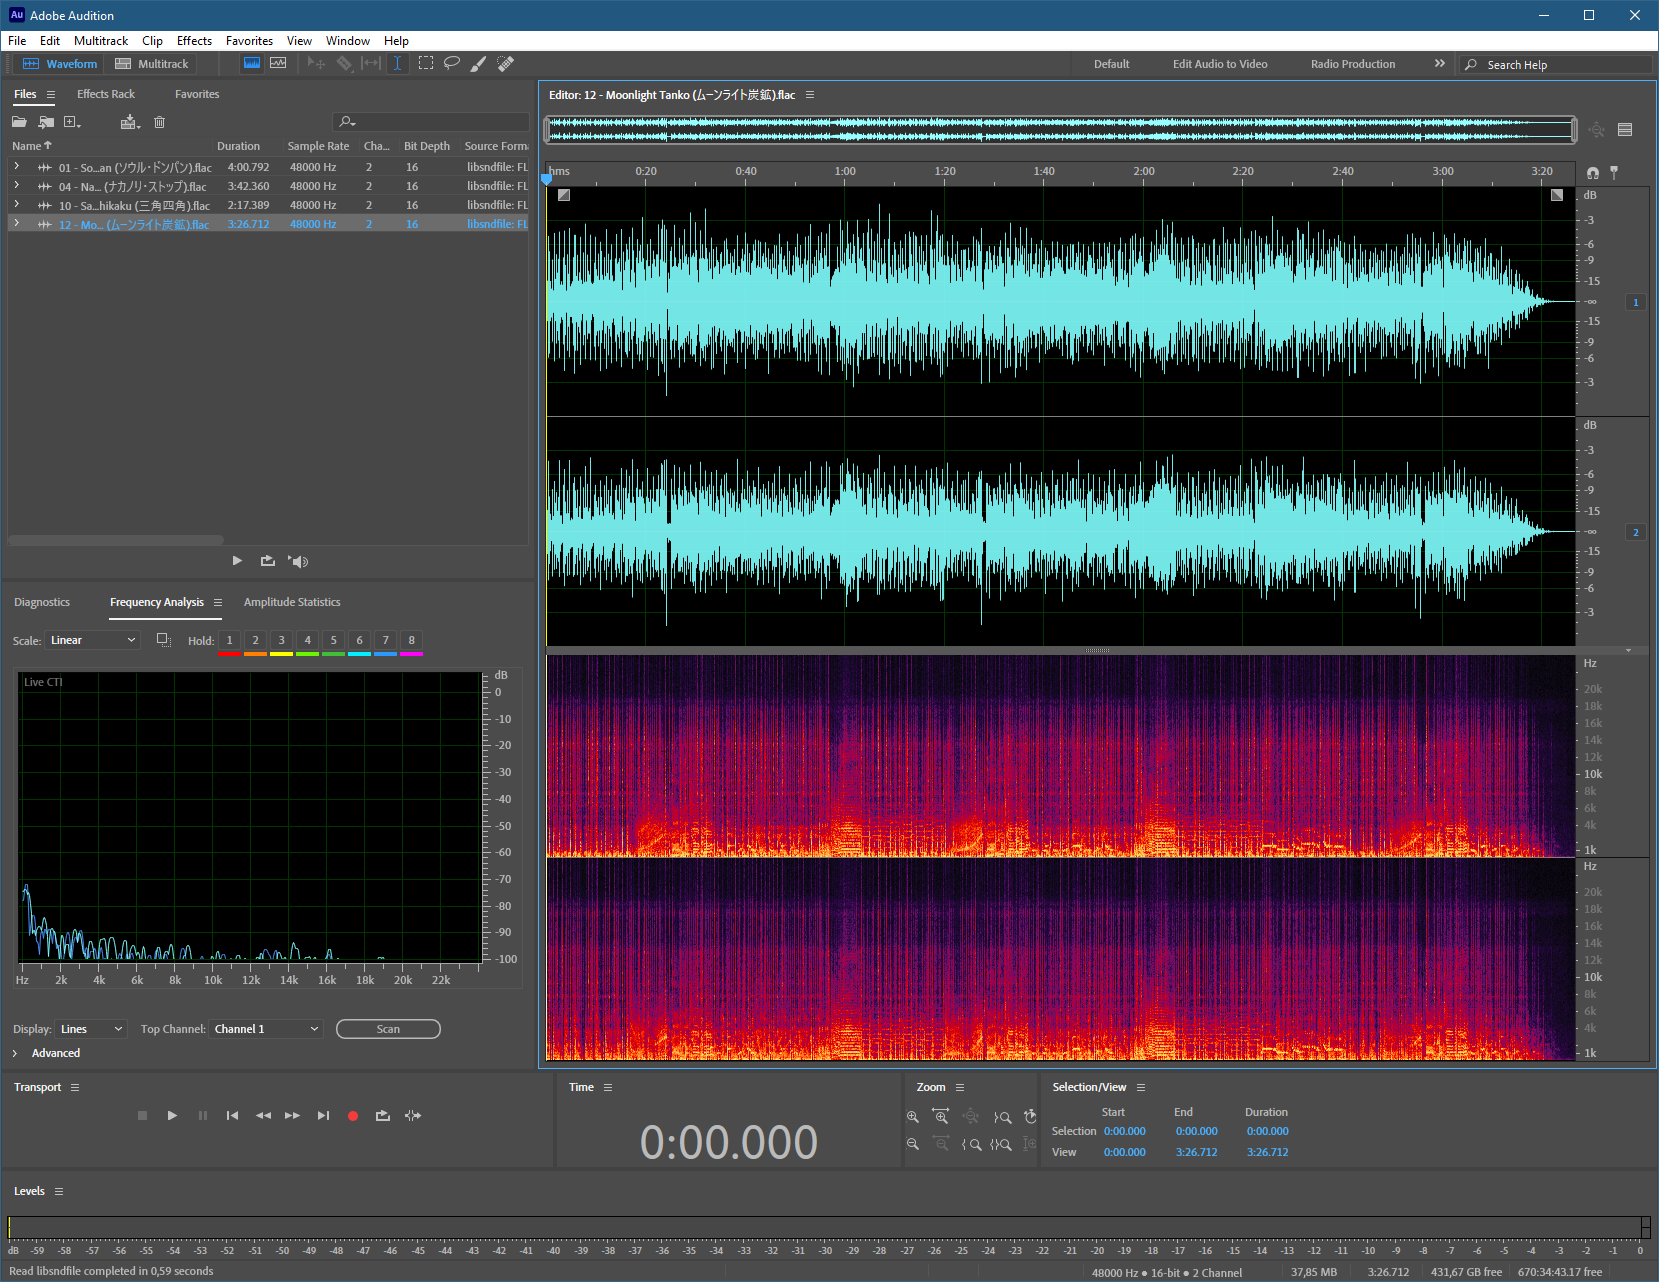1659x1282 pixels.
Task: Click the Skip Selection transport icon
Action: coord(413,1116)
